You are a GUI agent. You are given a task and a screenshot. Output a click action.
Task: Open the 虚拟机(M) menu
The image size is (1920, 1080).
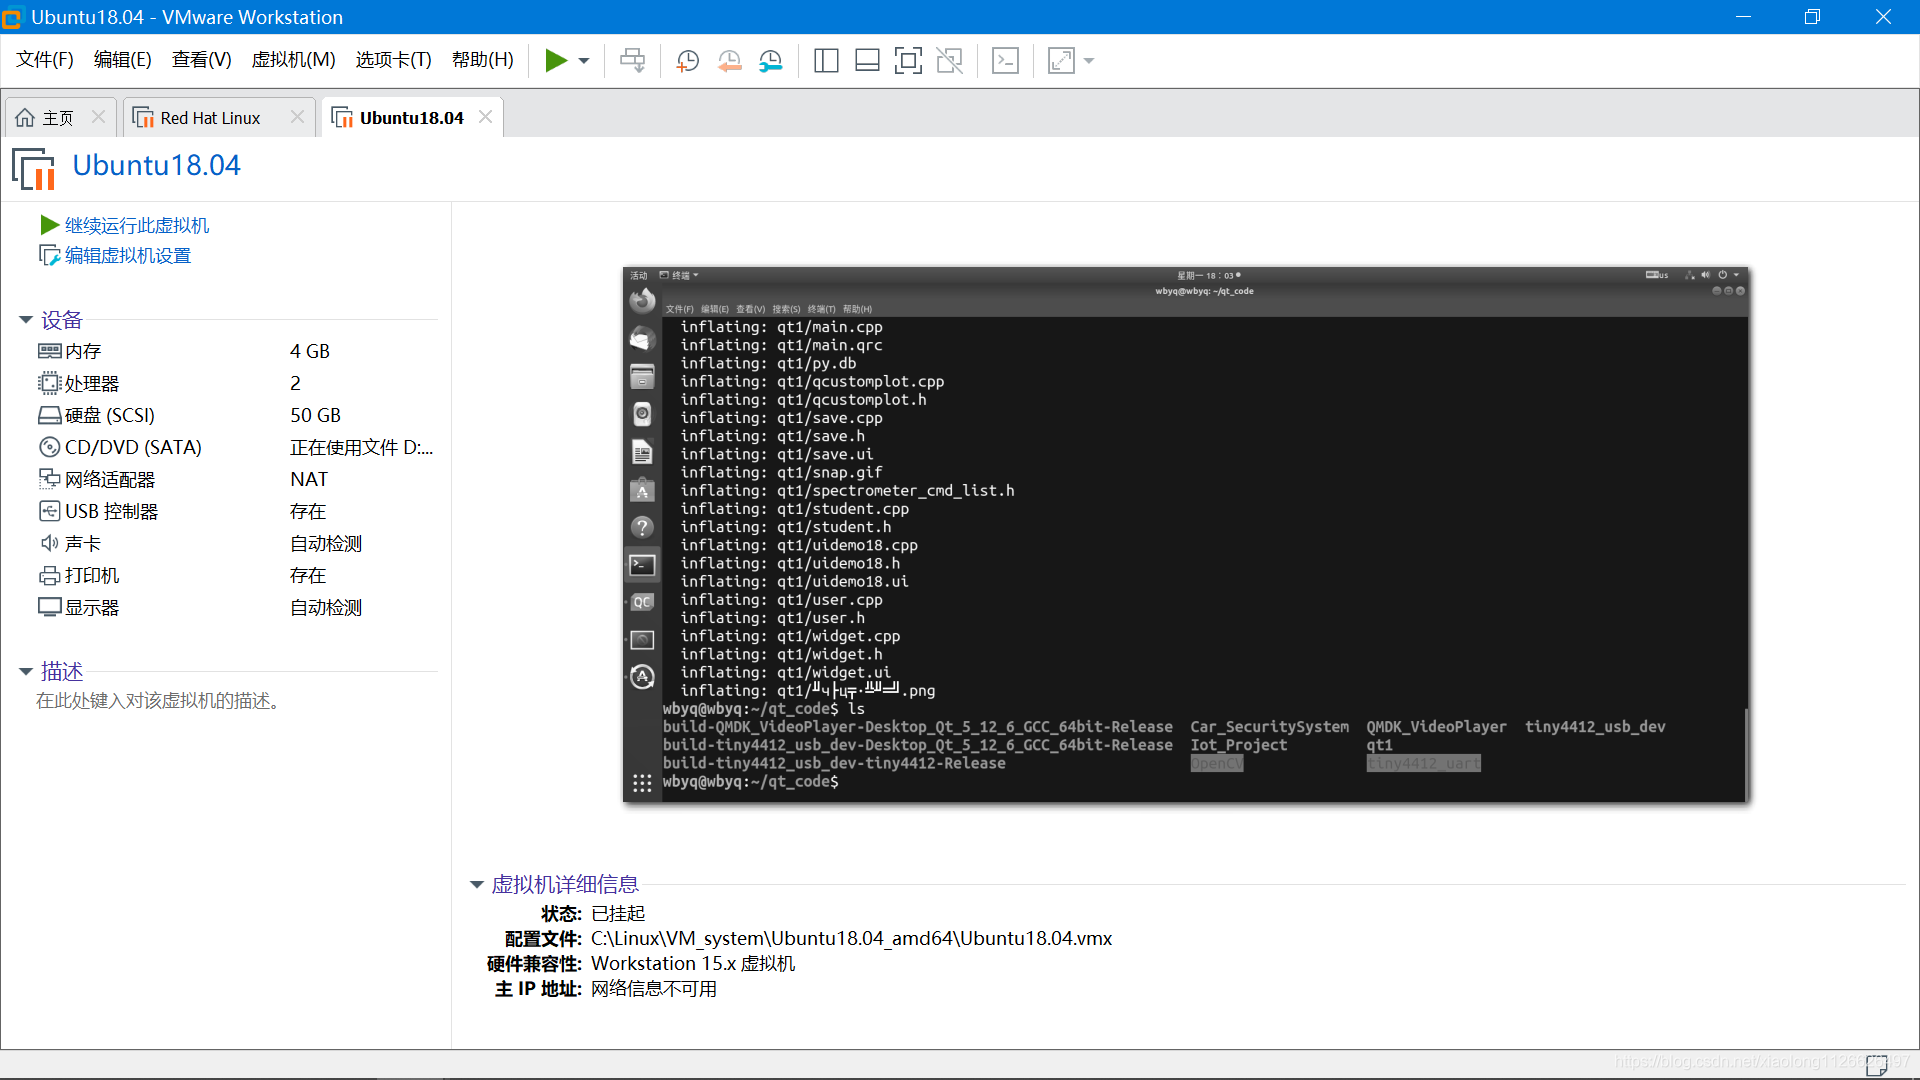click(293, 60)
